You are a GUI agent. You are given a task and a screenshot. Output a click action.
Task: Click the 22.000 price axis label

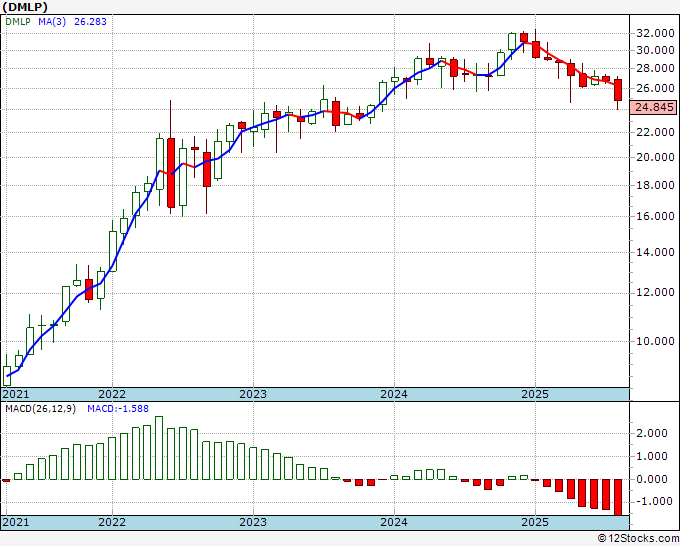point(655,132)
